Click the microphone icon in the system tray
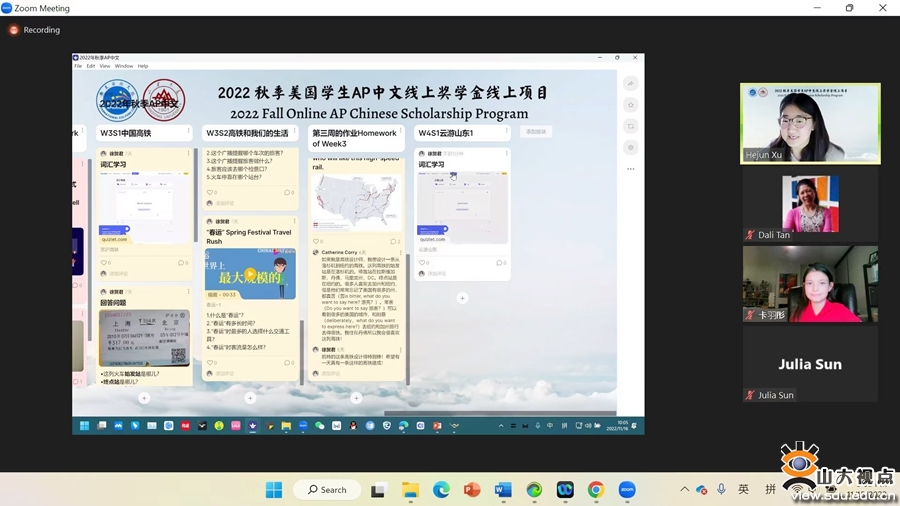This screenshot has width=900, height=506. click(721, 489)
